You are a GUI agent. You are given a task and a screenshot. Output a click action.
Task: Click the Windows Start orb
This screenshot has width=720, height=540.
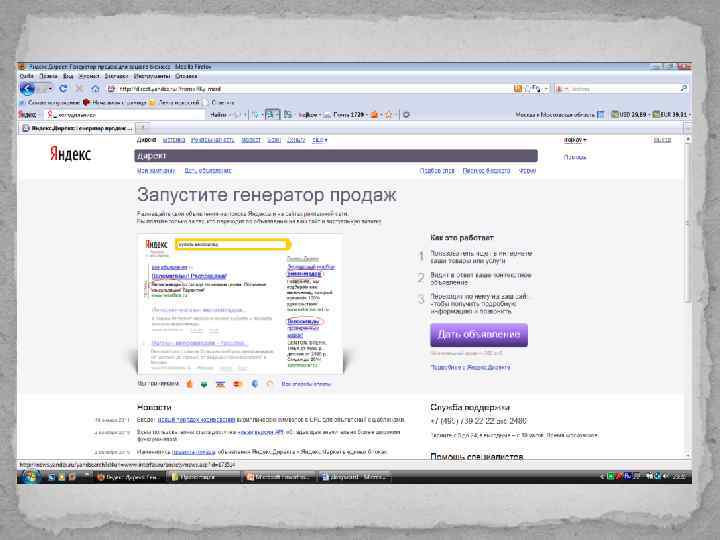pos(30,477)
